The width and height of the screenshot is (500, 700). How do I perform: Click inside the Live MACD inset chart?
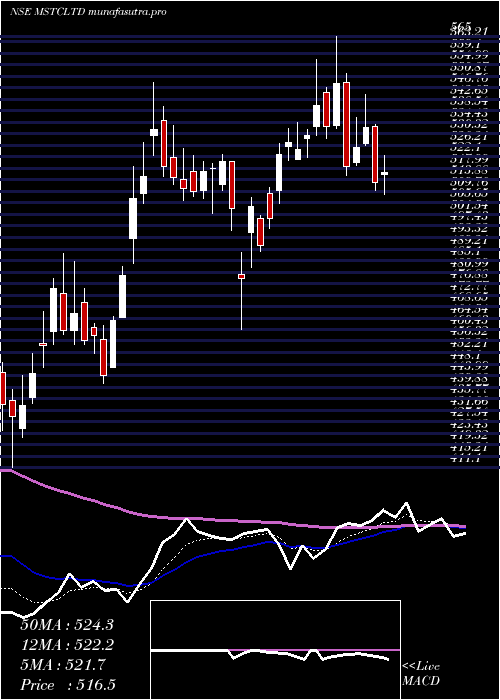click(x=275, y=650)
